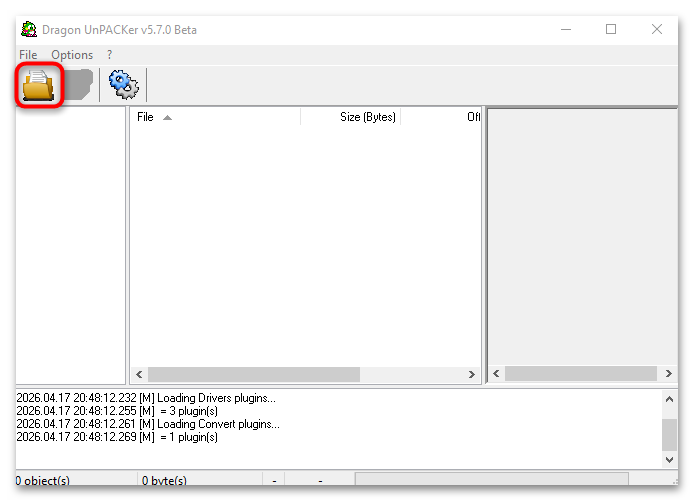Open a file with the folder icon

coord(39,85)
